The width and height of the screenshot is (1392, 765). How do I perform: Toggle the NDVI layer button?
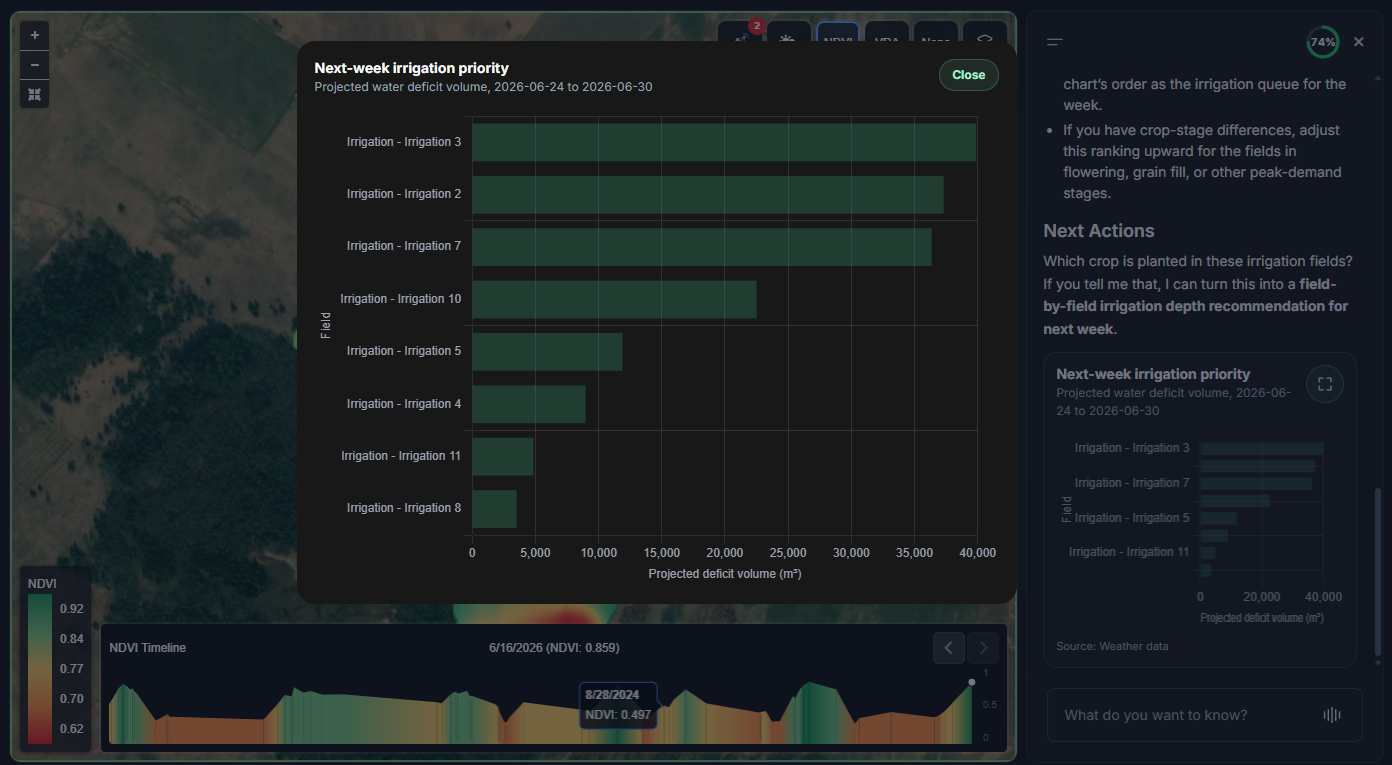point(837,35)
